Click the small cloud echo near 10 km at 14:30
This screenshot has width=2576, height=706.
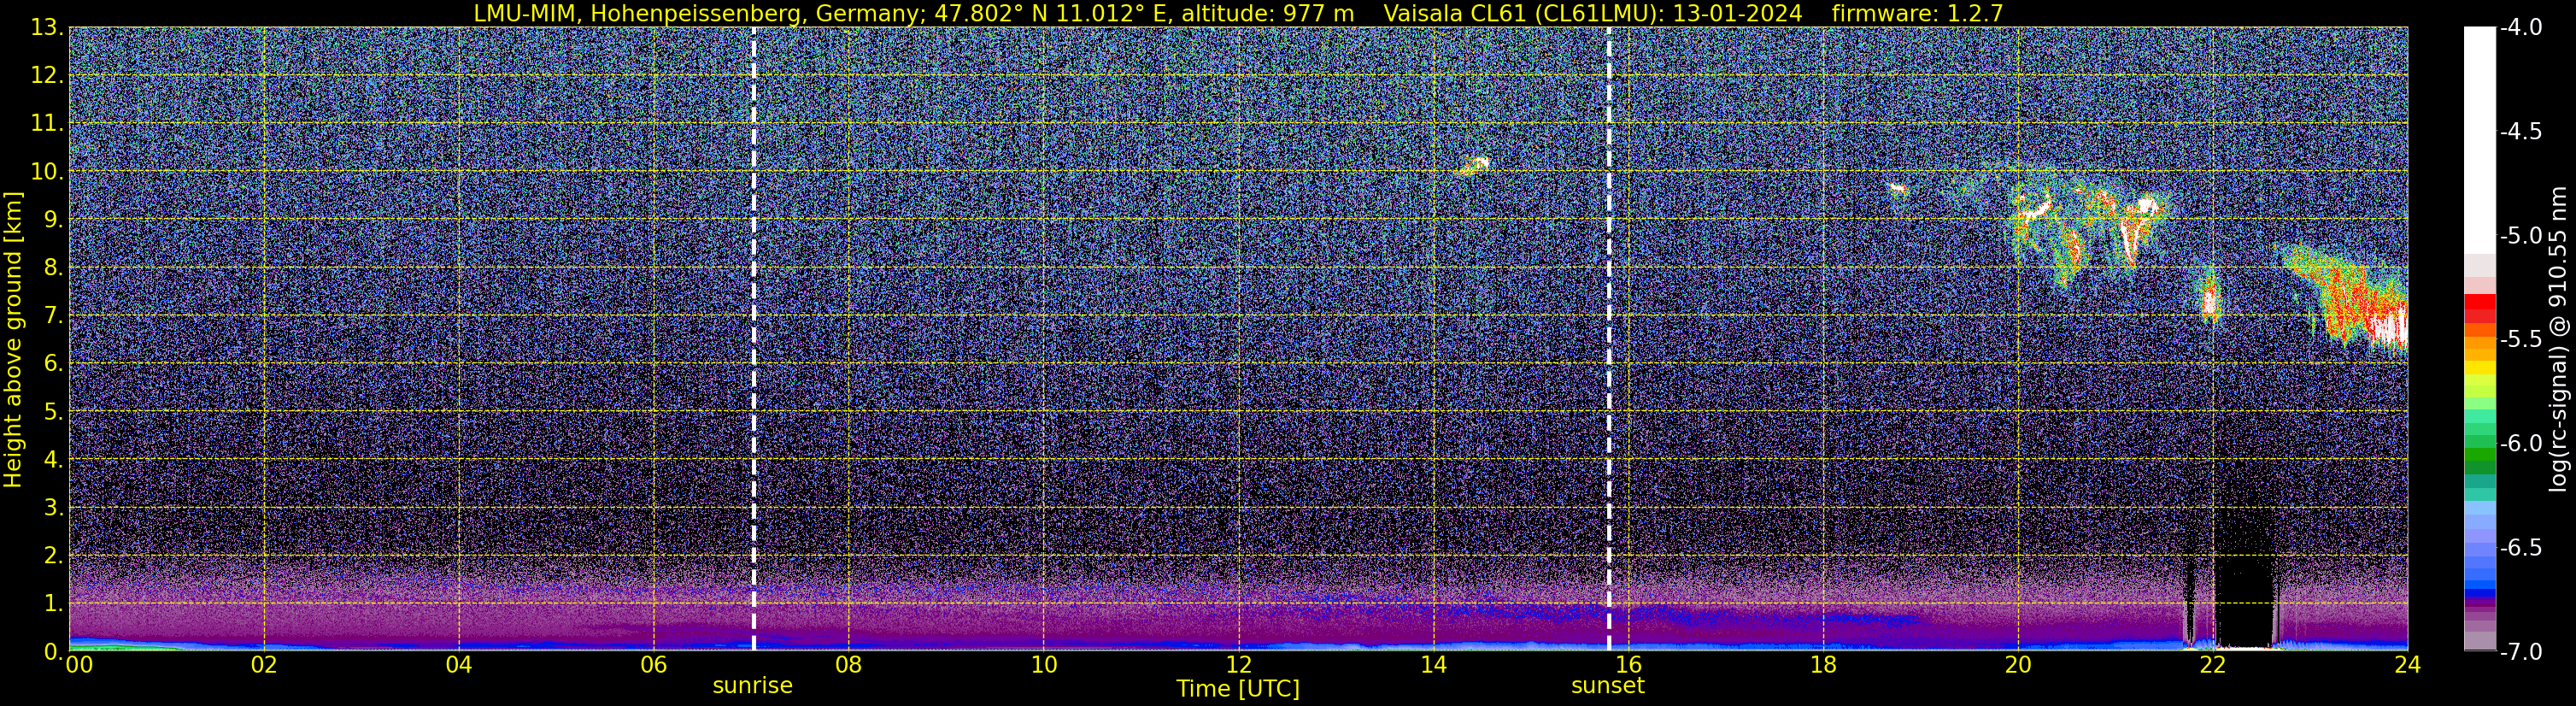coord(1473,165)
